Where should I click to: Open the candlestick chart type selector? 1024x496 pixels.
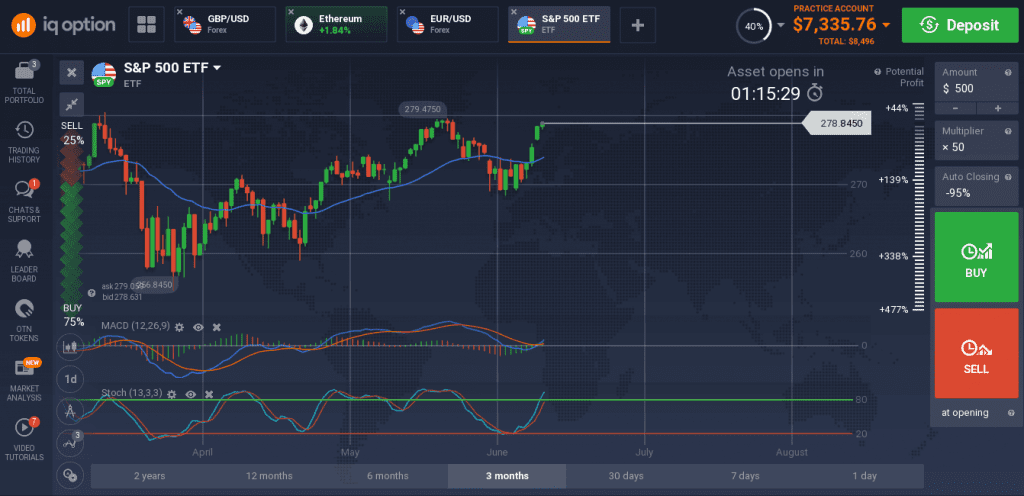[x=70, y=347]
